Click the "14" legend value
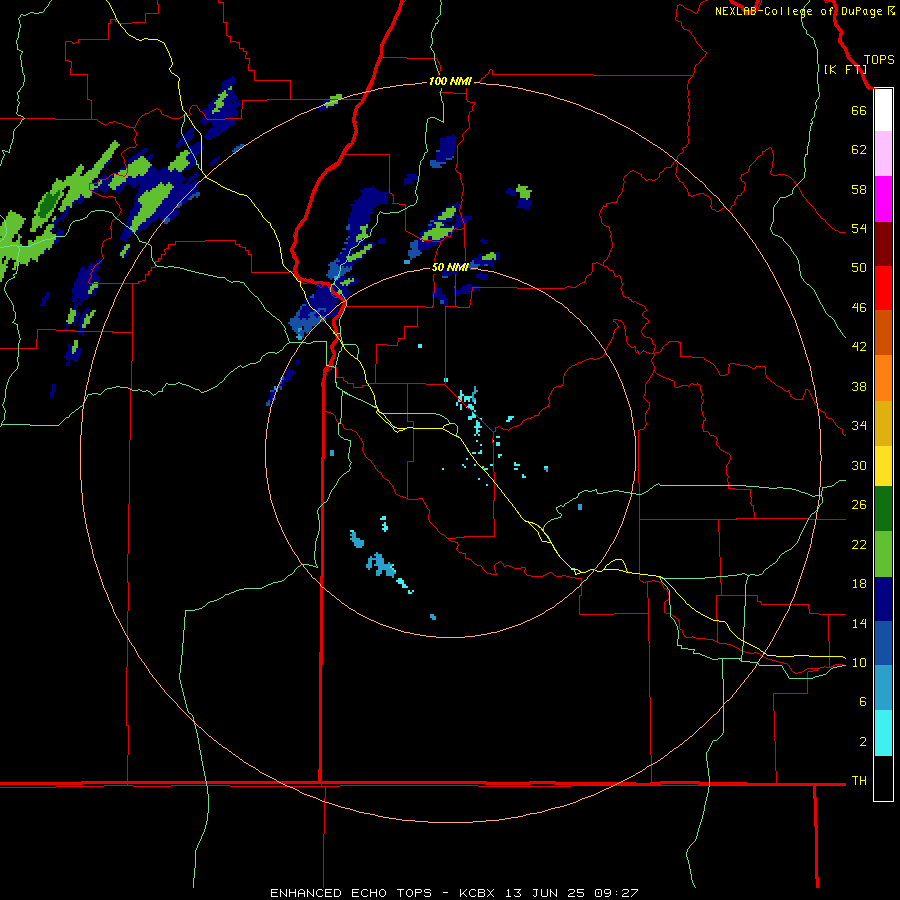 [x=859, y=624]
